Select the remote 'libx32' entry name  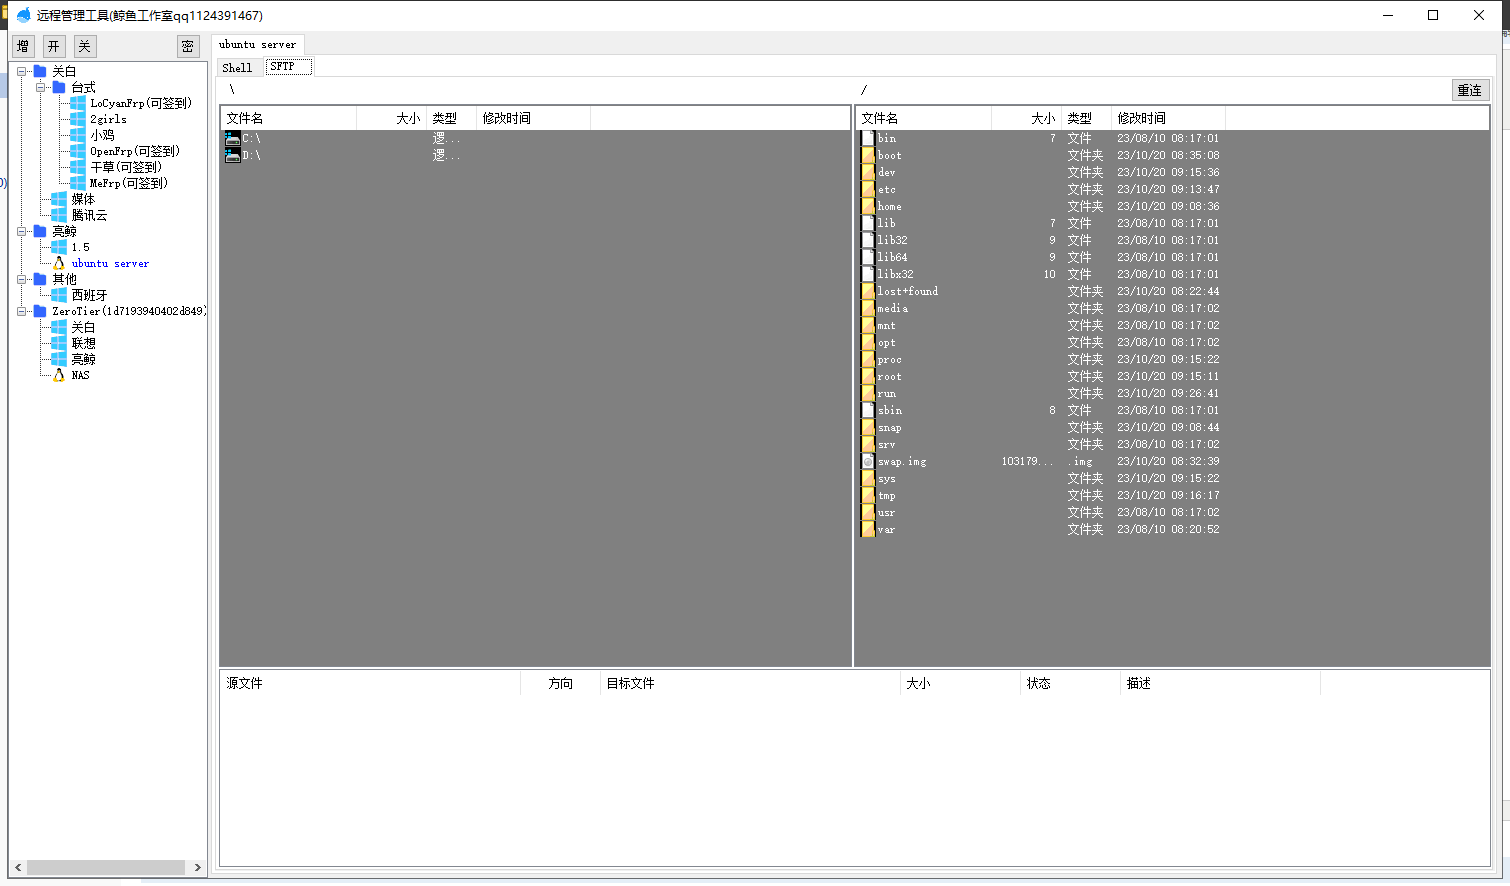(x=895, y=274)
